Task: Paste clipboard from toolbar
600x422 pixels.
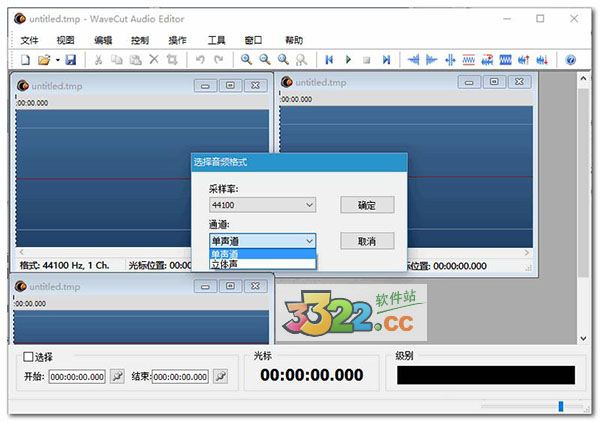Action: (x=135, y=60)
